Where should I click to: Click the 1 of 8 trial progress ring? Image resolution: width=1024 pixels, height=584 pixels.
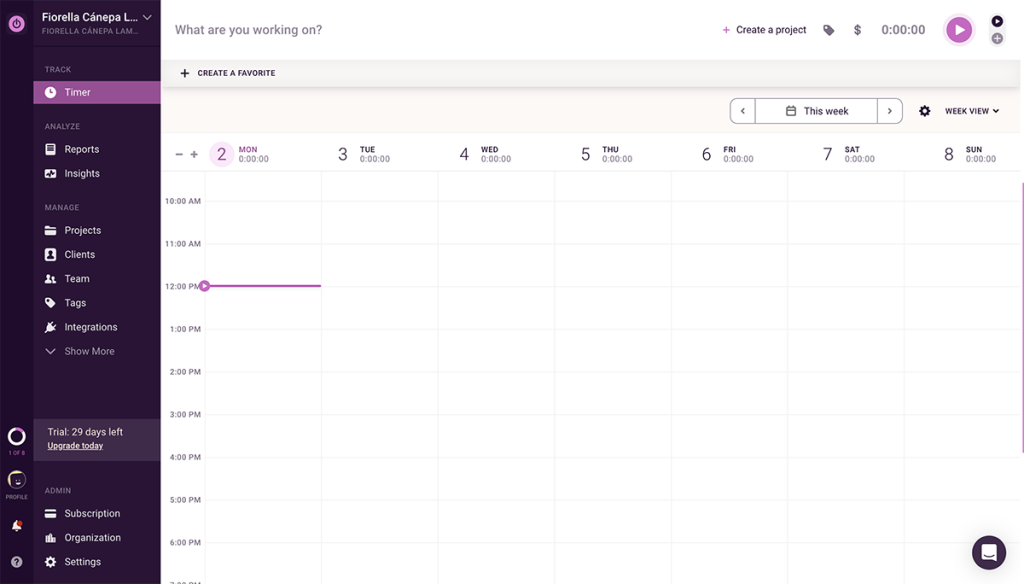tap(15, 437)
